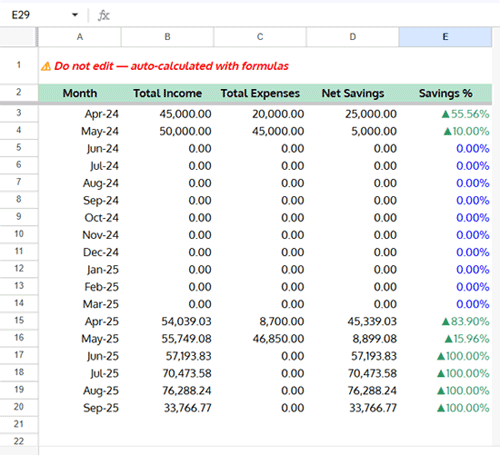Select row 20 header

[19, 407]
